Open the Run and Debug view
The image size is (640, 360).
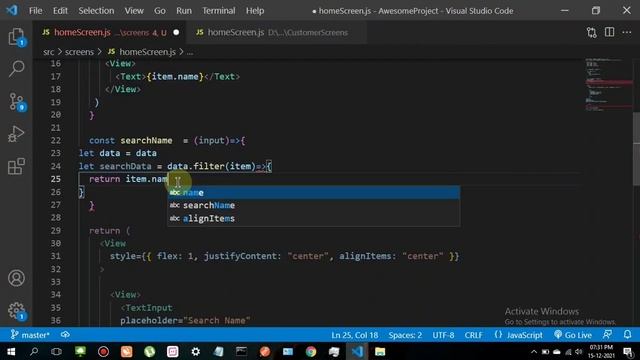click(x=16, y=134)
